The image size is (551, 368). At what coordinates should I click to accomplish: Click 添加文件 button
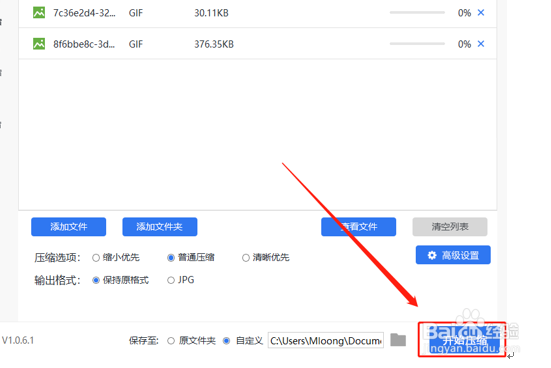69,227
